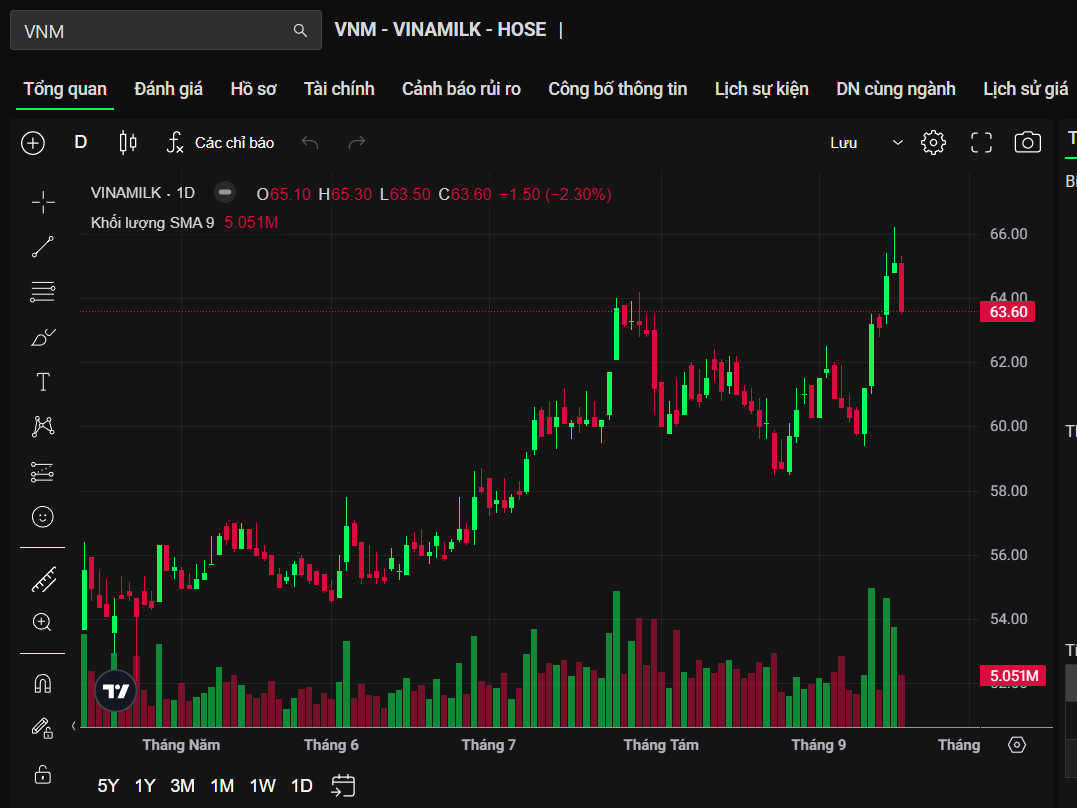
Task: Click the search magnifier icon
Action: click(300, 30)
